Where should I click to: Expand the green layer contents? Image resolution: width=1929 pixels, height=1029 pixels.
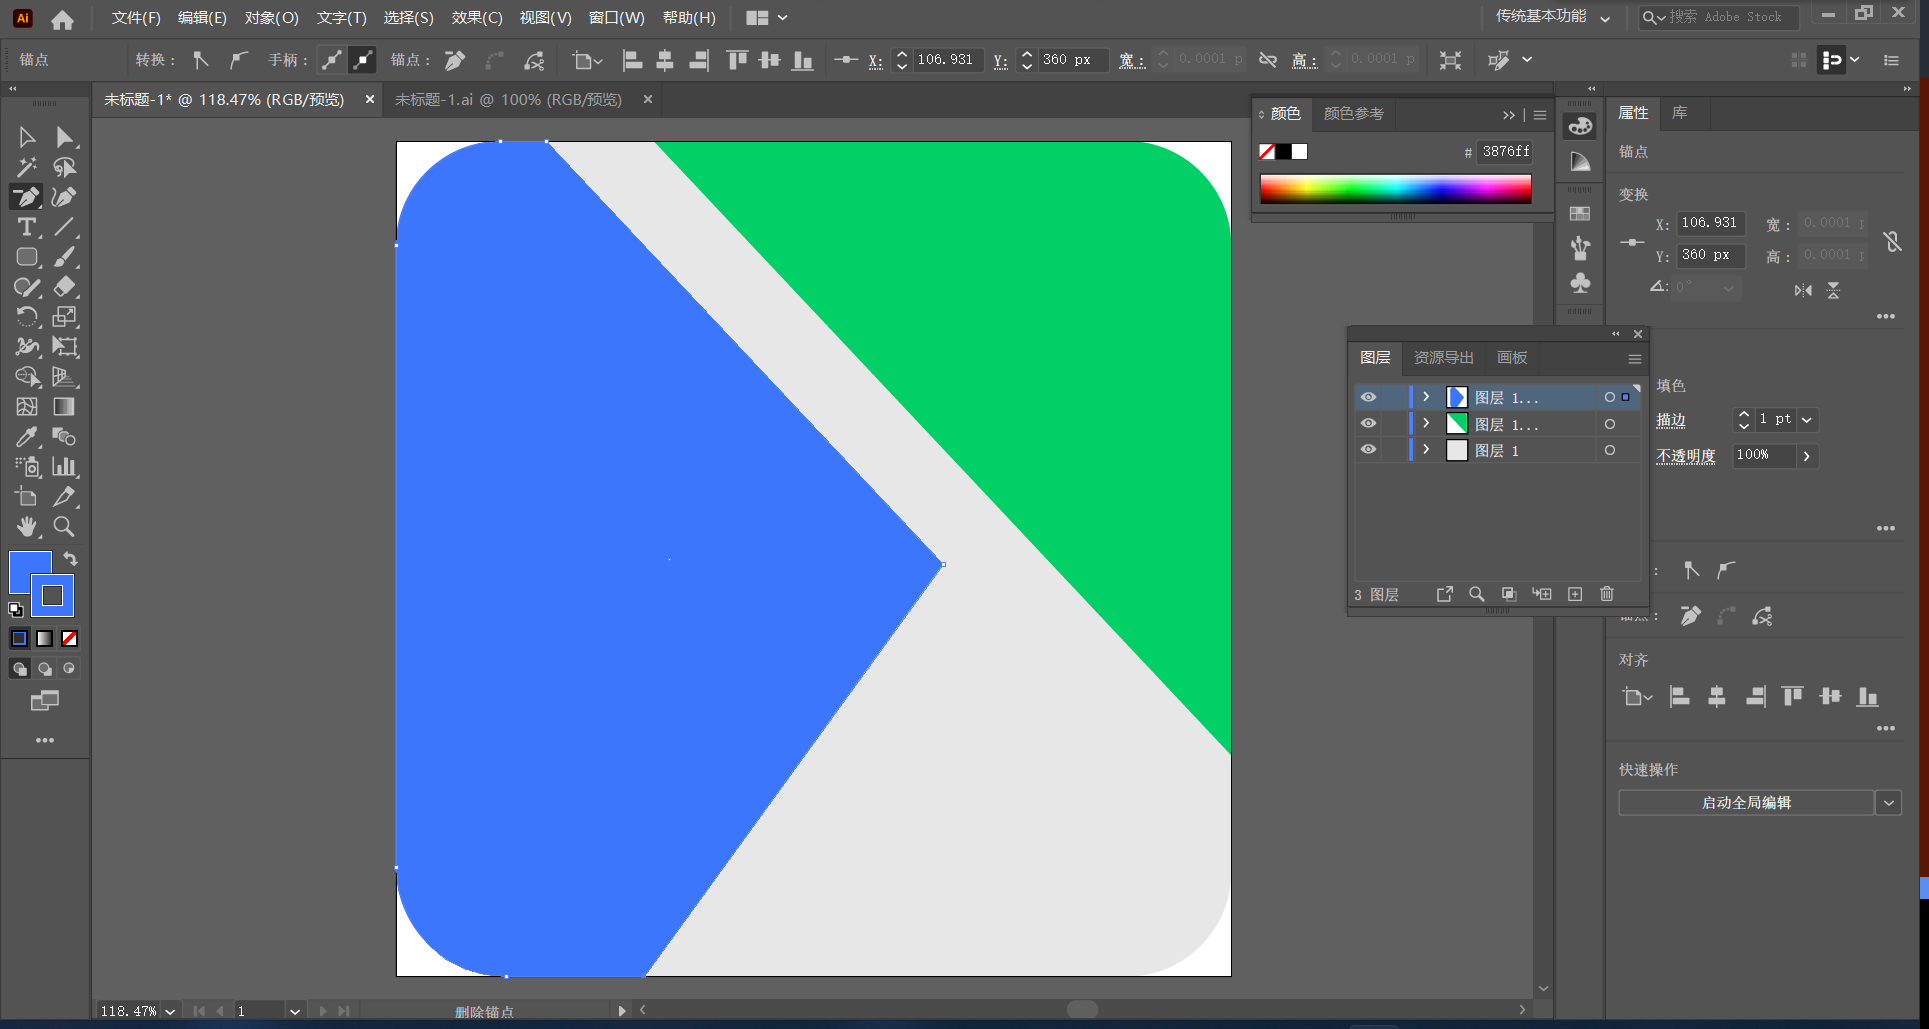pos(1426,423)
